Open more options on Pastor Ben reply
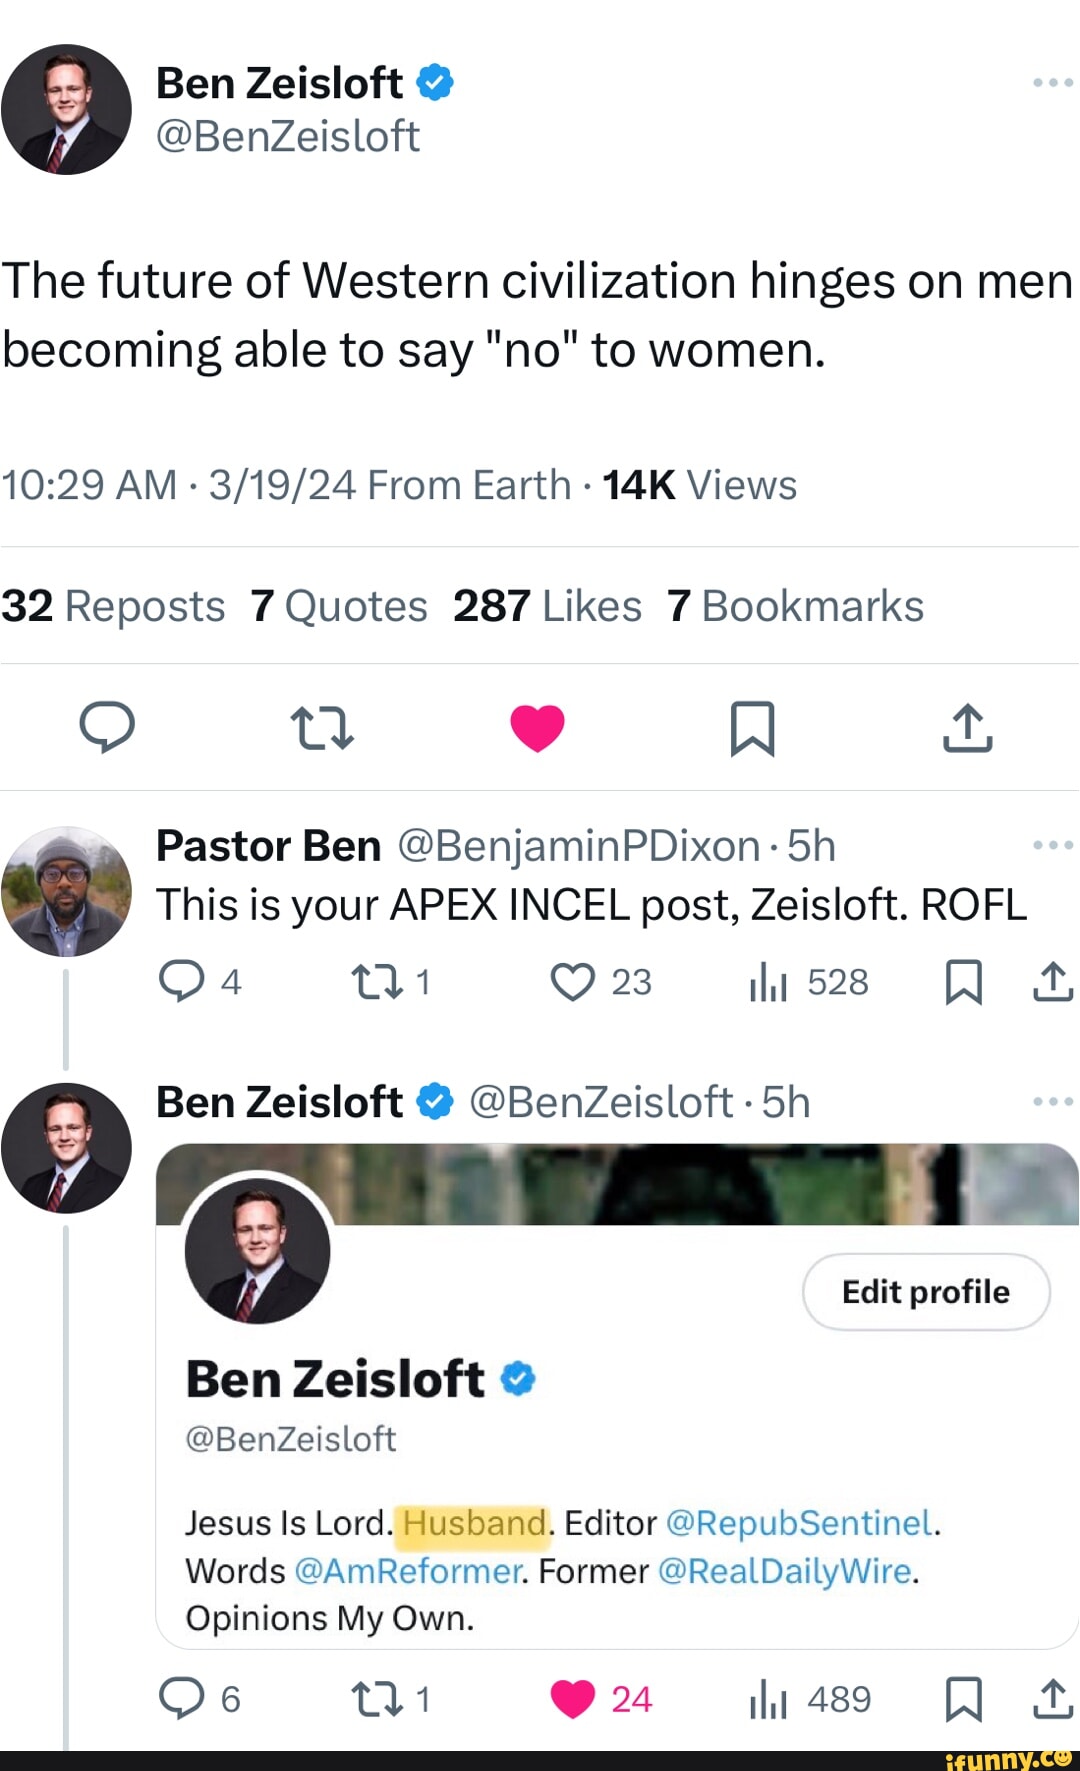Viewport: 1080px width, 1771px height. click(1052, 845)
